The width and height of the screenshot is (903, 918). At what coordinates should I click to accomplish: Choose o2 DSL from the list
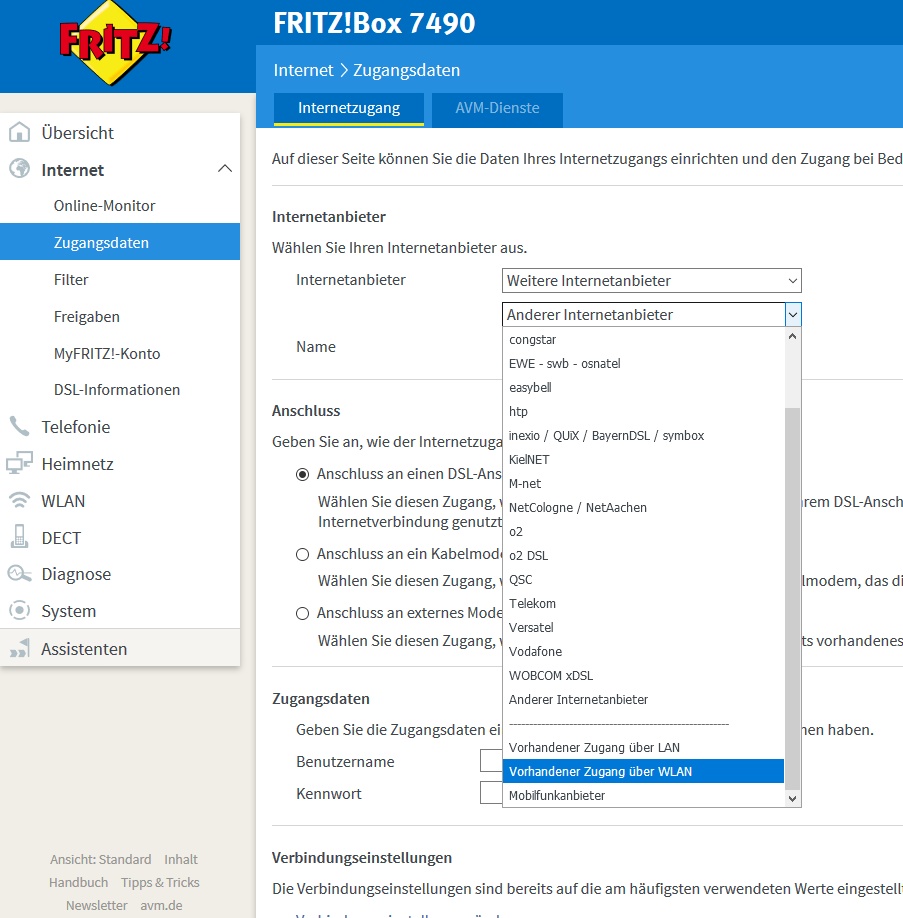(x=643, y=556)
